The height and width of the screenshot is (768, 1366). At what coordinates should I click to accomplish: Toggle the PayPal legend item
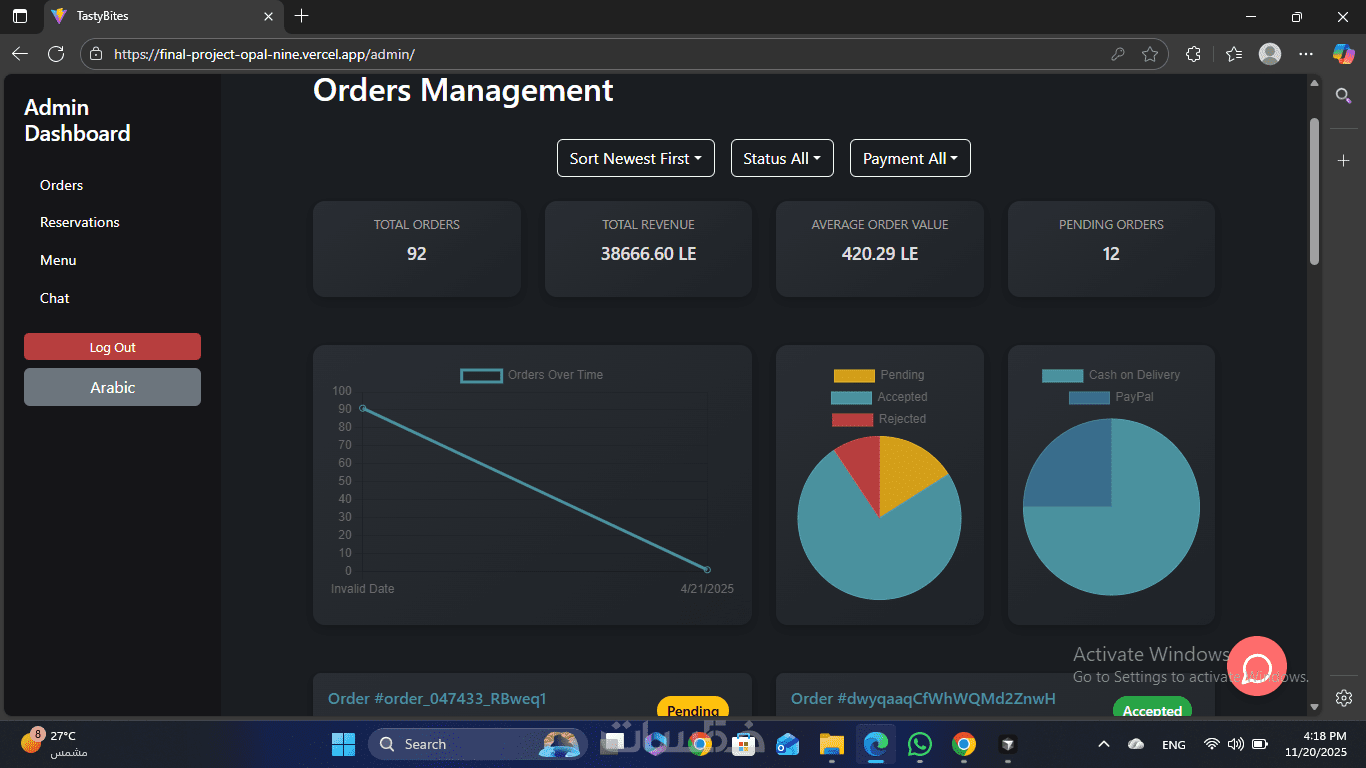(1111, 397)
